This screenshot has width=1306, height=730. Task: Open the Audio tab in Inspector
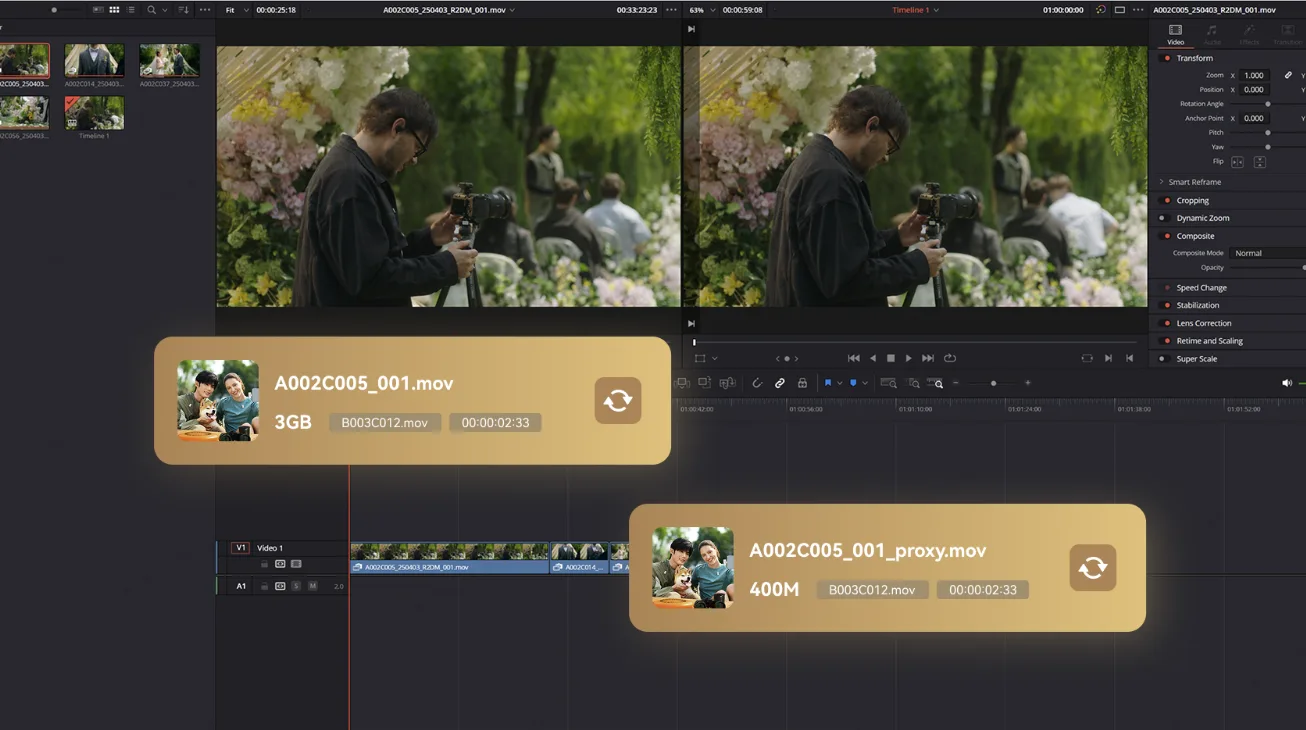(1212, 35)
